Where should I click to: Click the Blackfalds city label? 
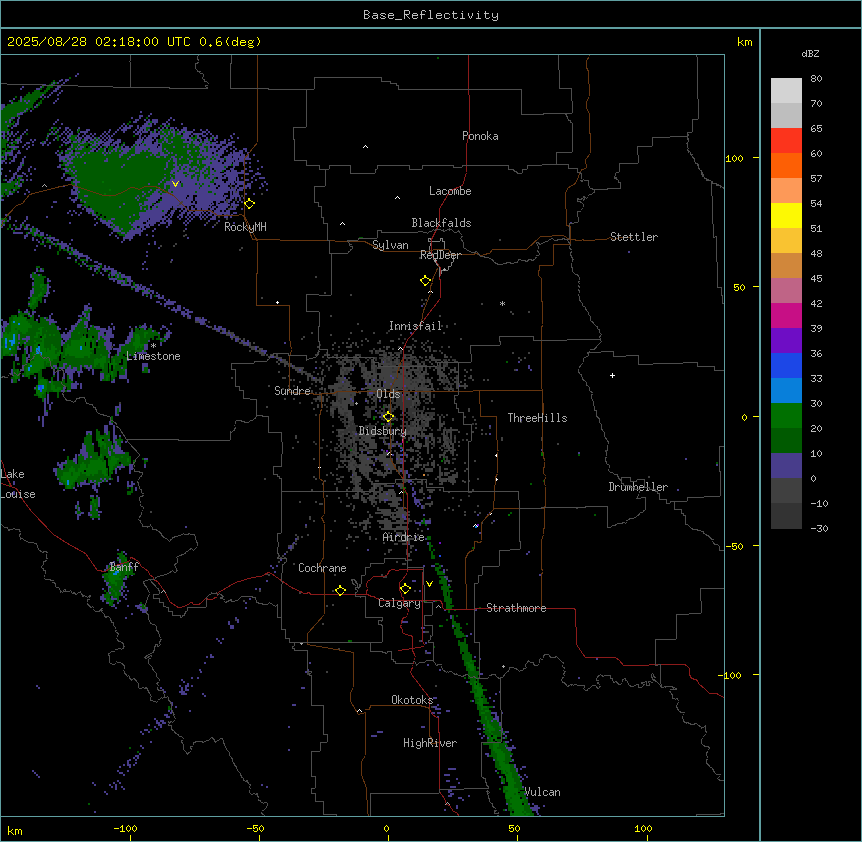[x=441, y=223]
